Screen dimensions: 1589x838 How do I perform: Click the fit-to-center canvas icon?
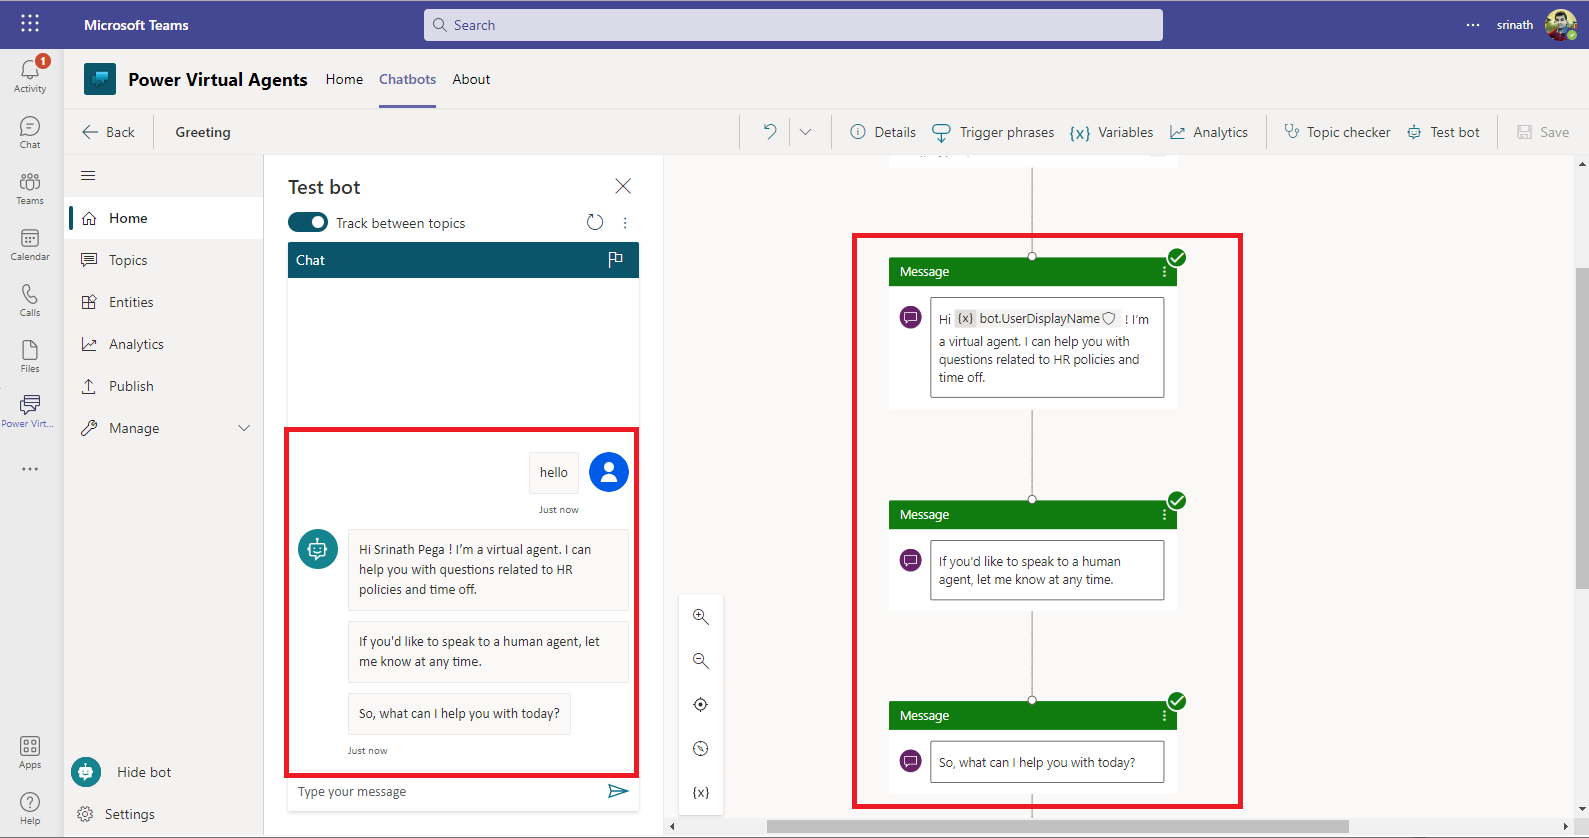pyautogui.click(x=701, y=705)
